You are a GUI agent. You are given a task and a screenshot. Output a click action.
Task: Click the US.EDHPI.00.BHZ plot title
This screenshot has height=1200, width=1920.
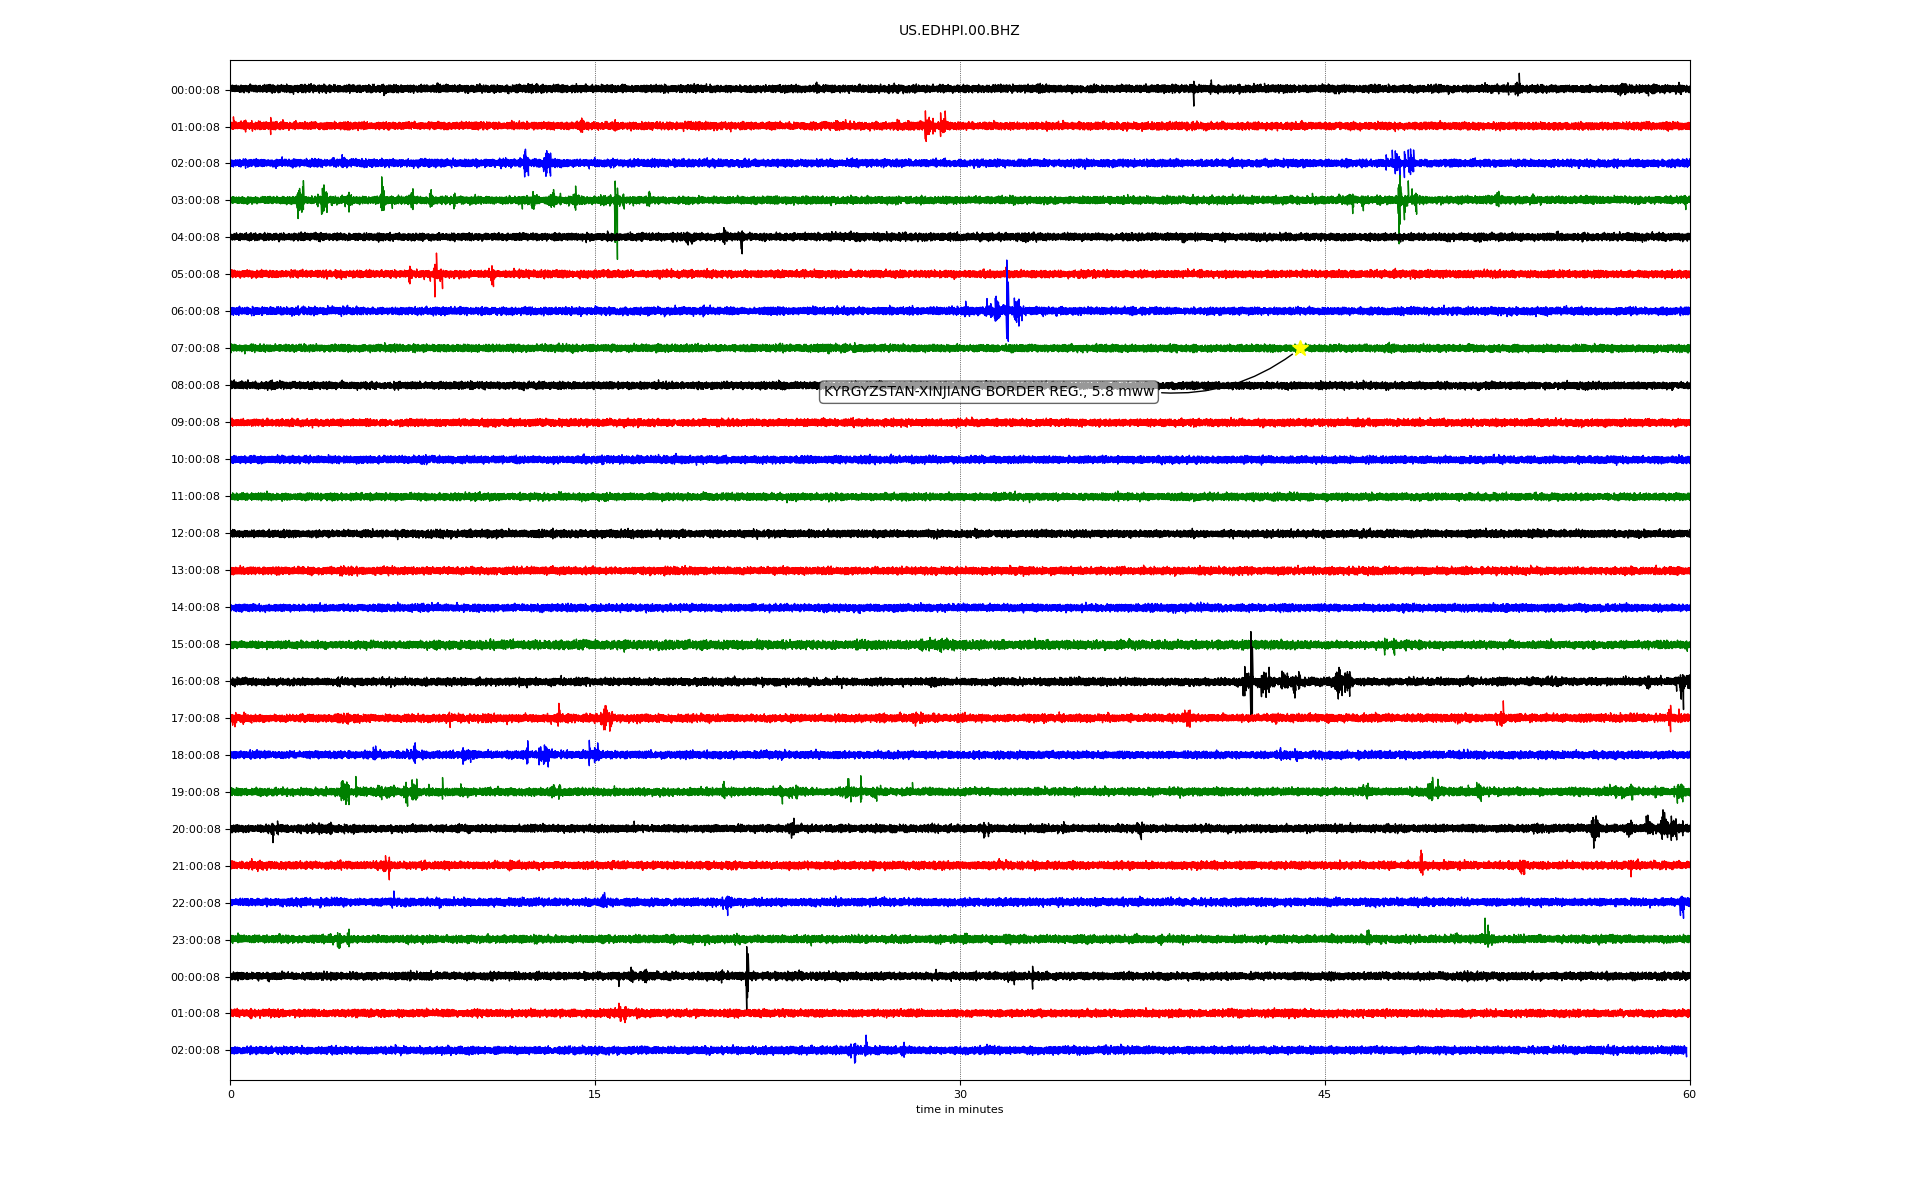coord(959,31)
